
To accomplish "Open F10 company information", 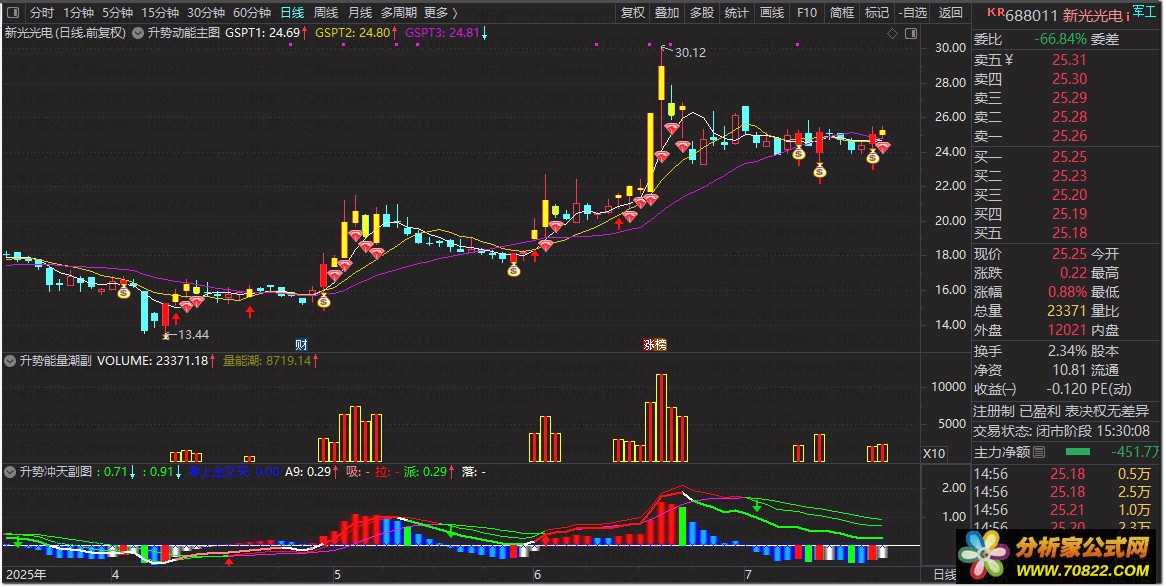I will [807, 13].
